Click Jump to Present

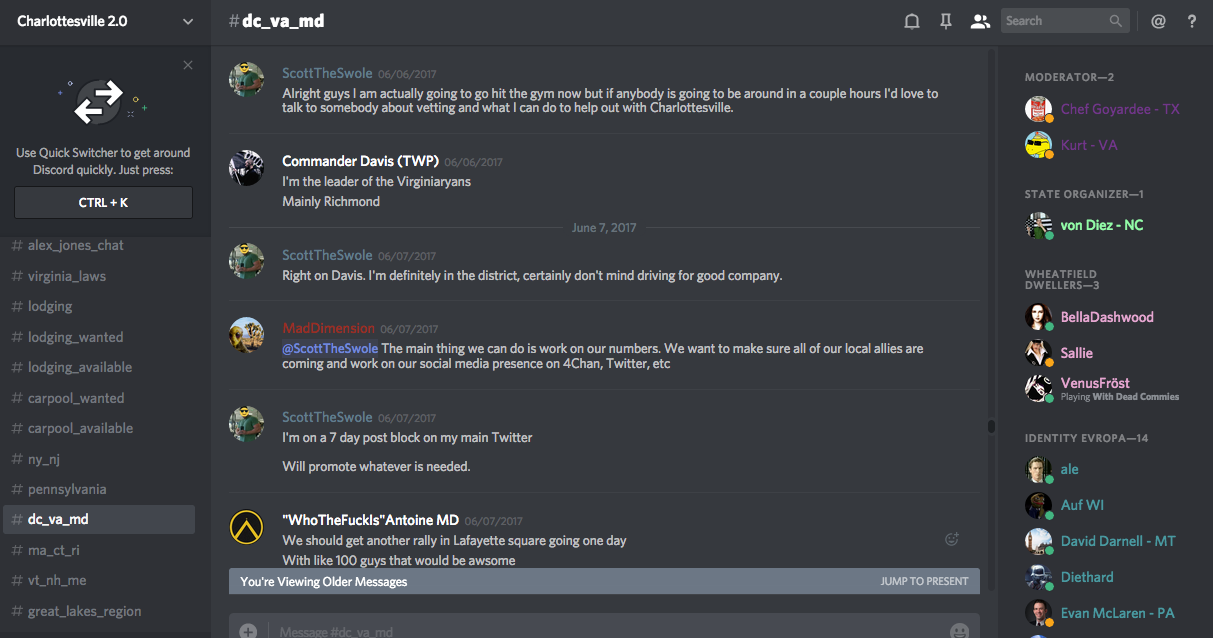(x=924, y=581)
